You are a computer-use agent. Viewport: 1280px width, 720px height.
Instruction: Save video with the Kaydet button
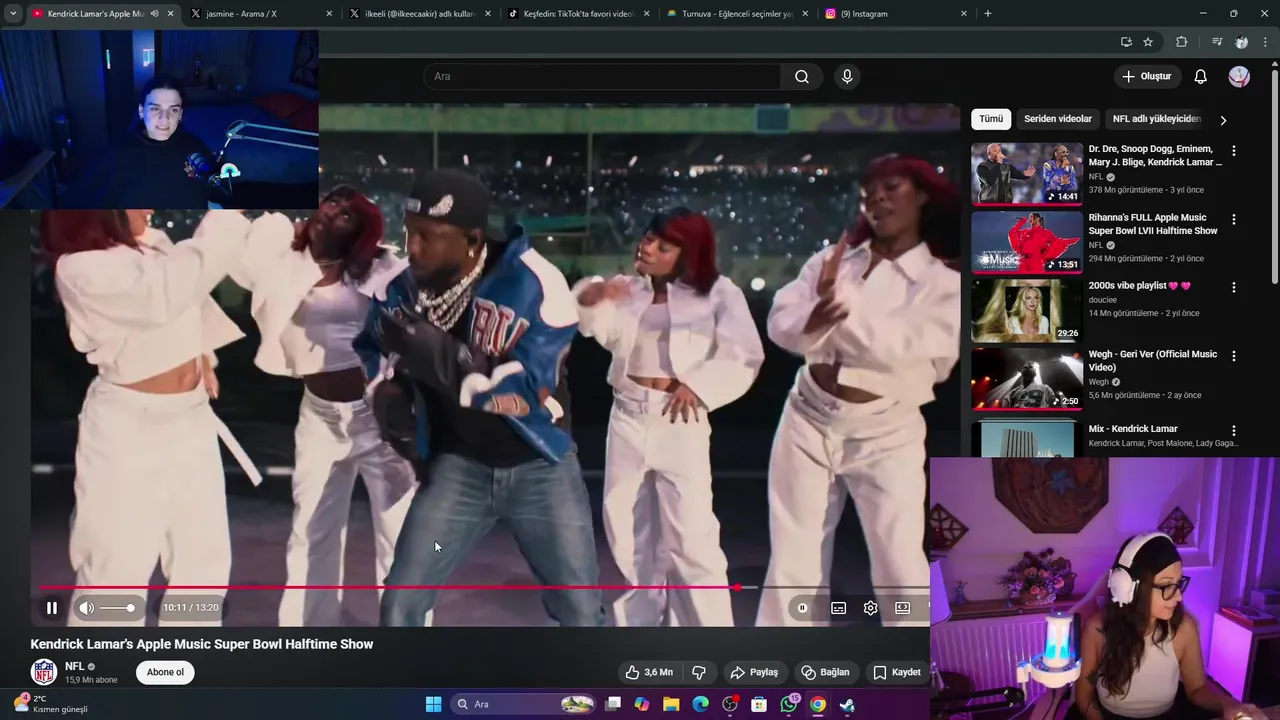pyautogui.click(x=897, y=672)
